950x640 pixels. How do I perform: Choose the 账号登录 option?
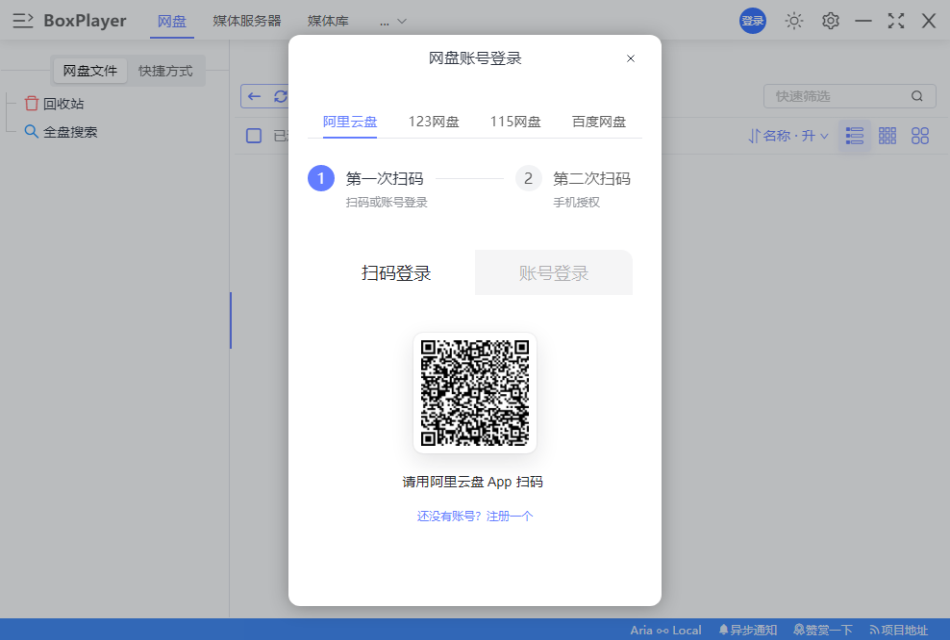tap(554, 273)
